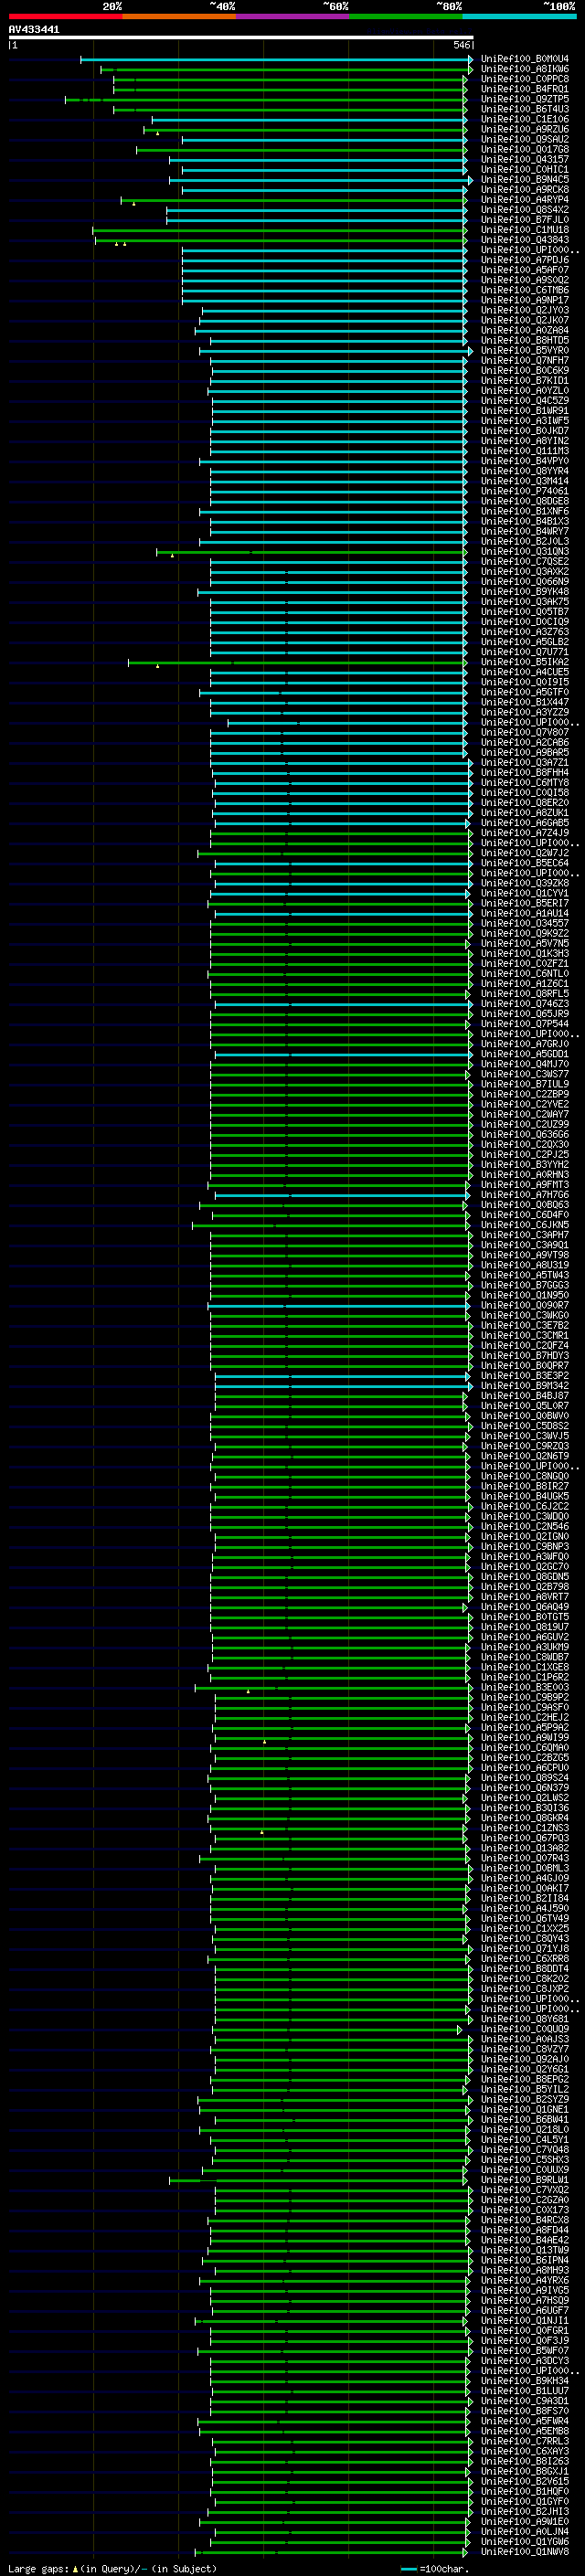Open hit UniRef100_C1E106
Viewport: 585px width, 2576px height.
(525, 119)
